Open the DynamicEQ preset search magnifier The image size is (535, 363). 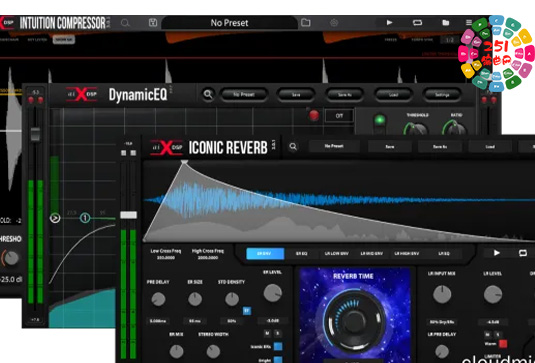(208, 94)
